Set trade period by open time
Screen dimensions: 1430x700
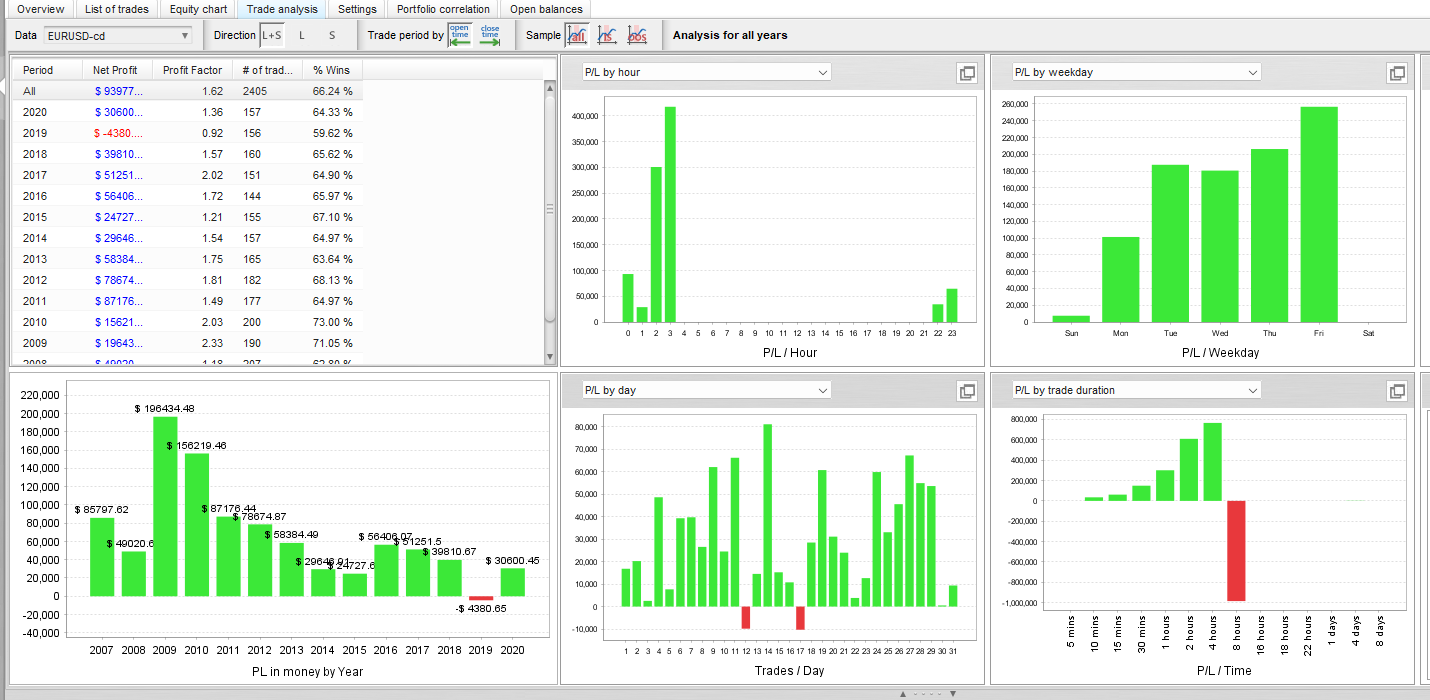460,35
